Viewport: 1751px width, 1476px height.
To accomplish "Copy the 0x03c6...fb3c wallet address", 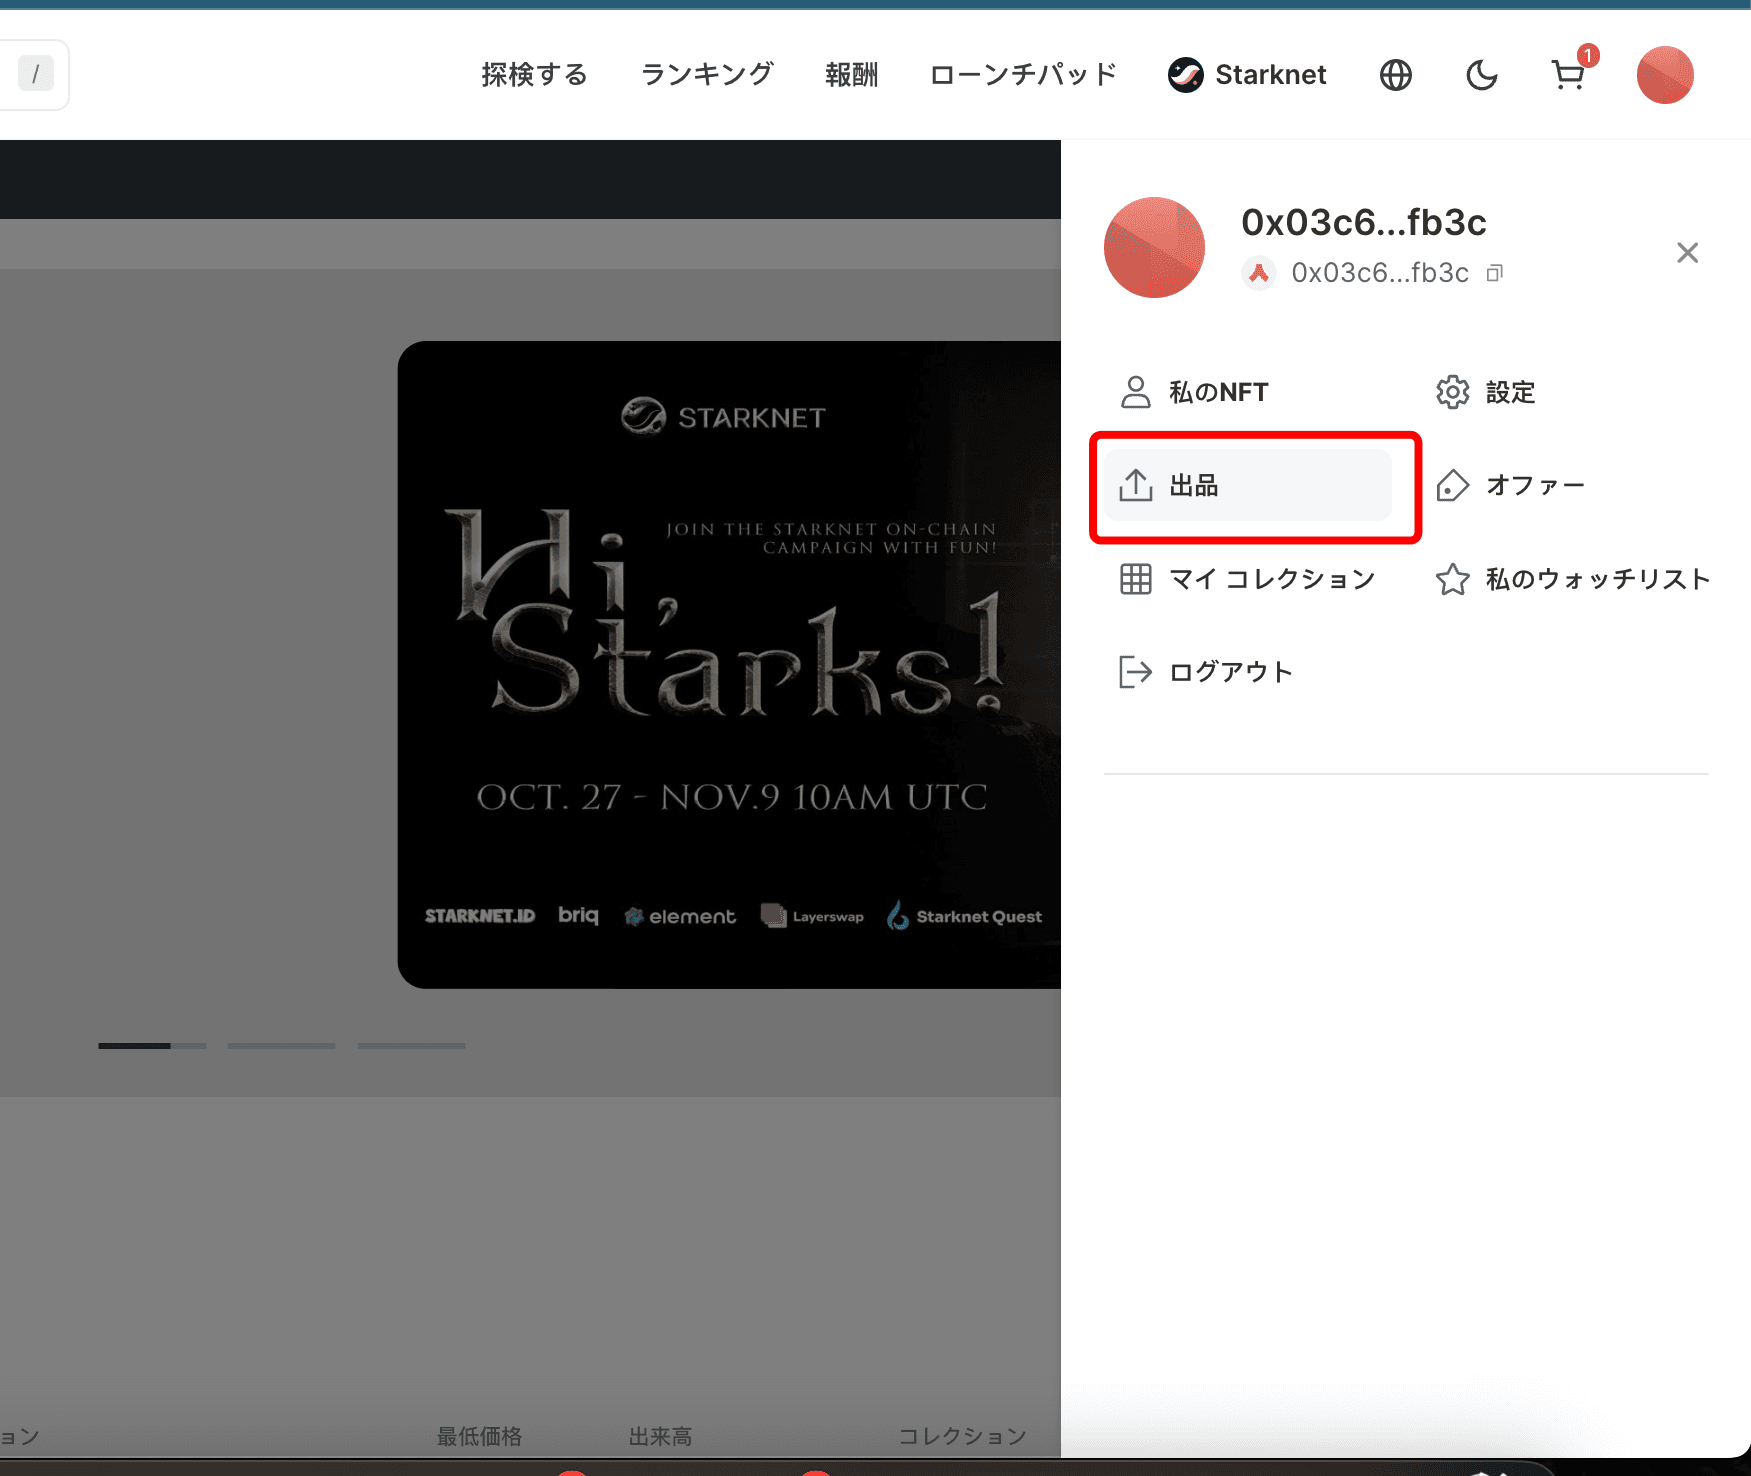I will coord(1495,273).
